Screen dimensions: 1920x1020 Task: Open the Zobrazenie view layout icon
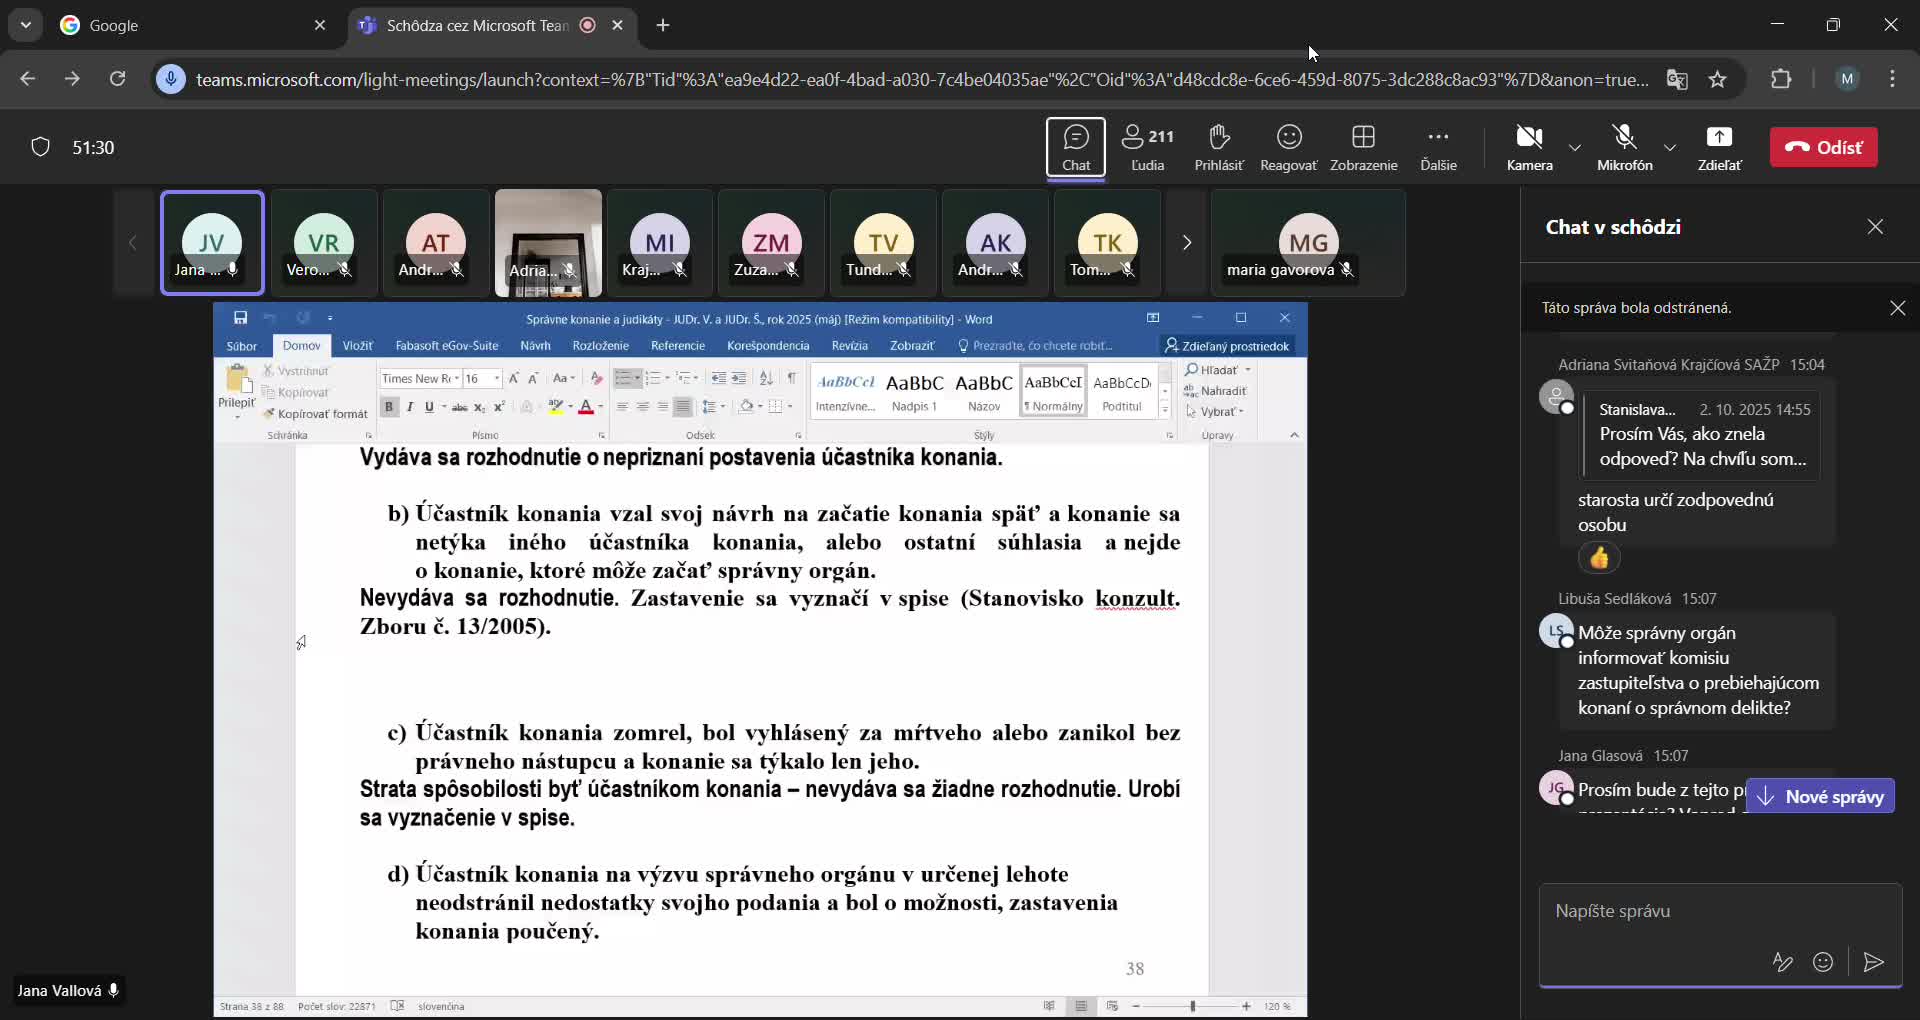click(1364, 147)
